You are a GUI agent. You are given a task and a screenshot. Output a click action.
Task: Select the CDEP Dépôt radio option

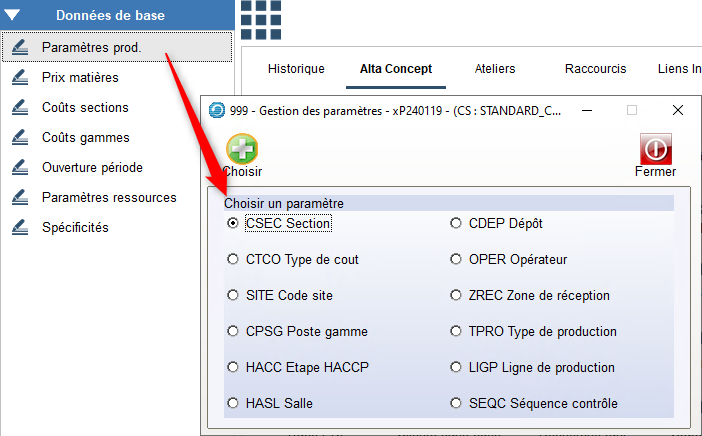click(x=456, y=224)
